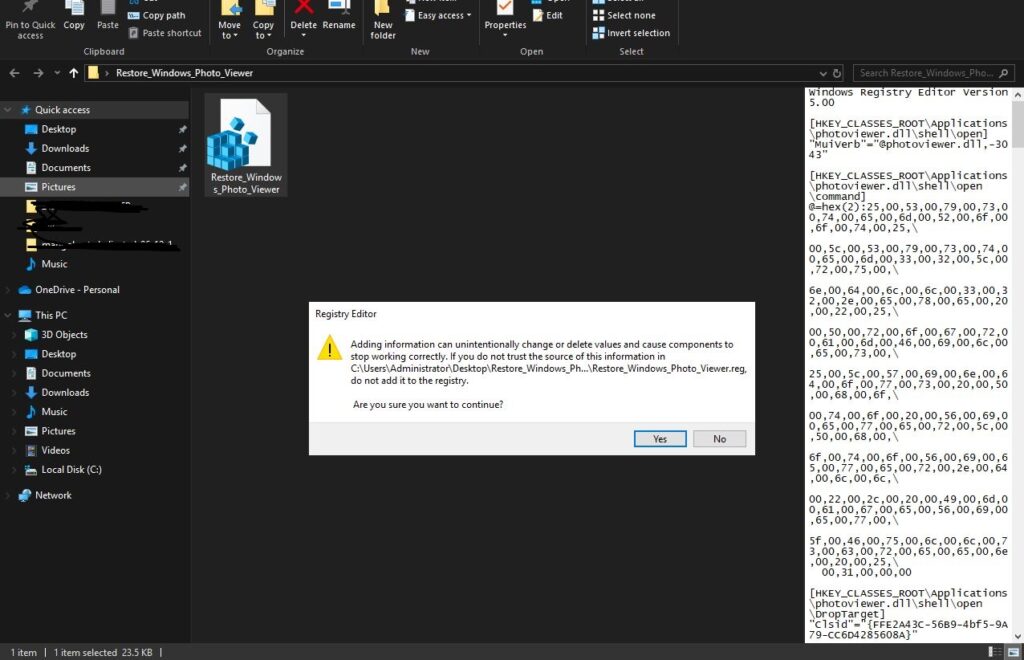Expand This PC in the sidebar
This screenshot has width=1024, height=660.
pos(8,314)
